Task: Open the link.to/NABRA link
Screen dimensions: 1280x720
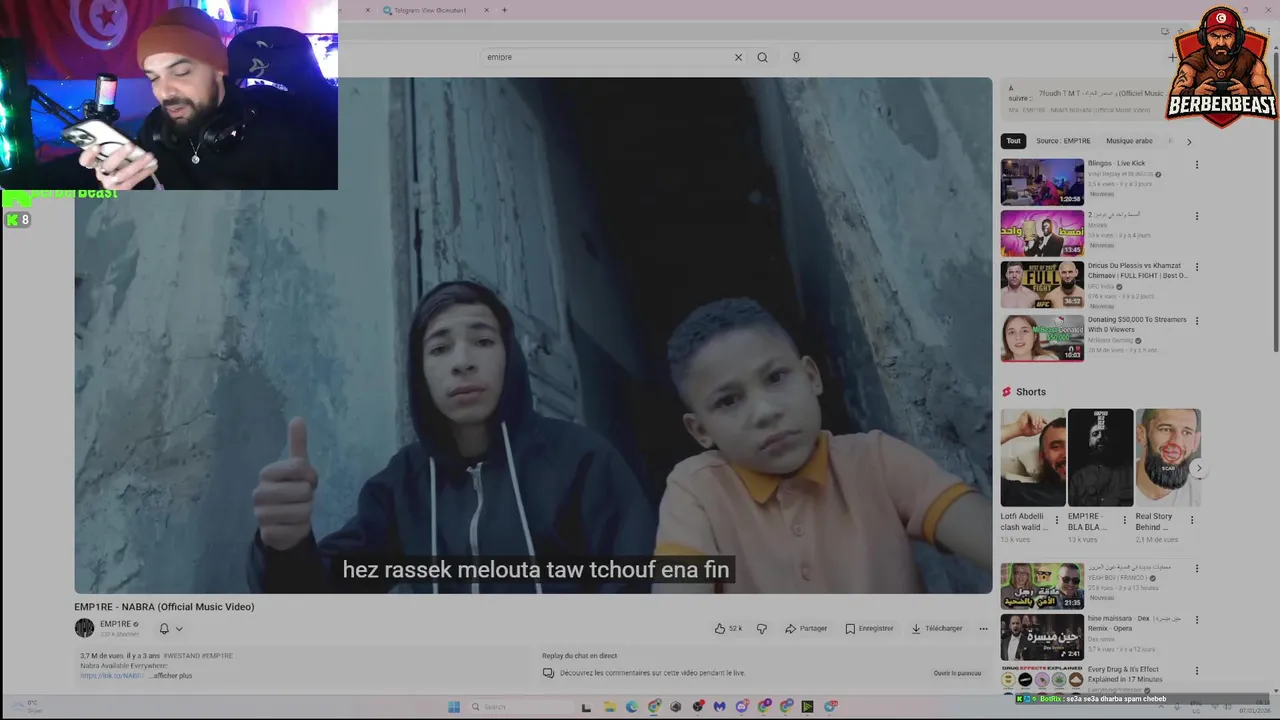Action: point(112,675)
